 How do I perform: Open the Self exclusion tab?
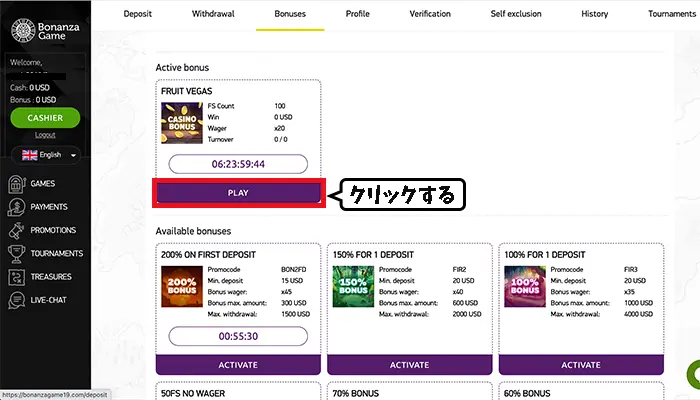coord(517,14)
